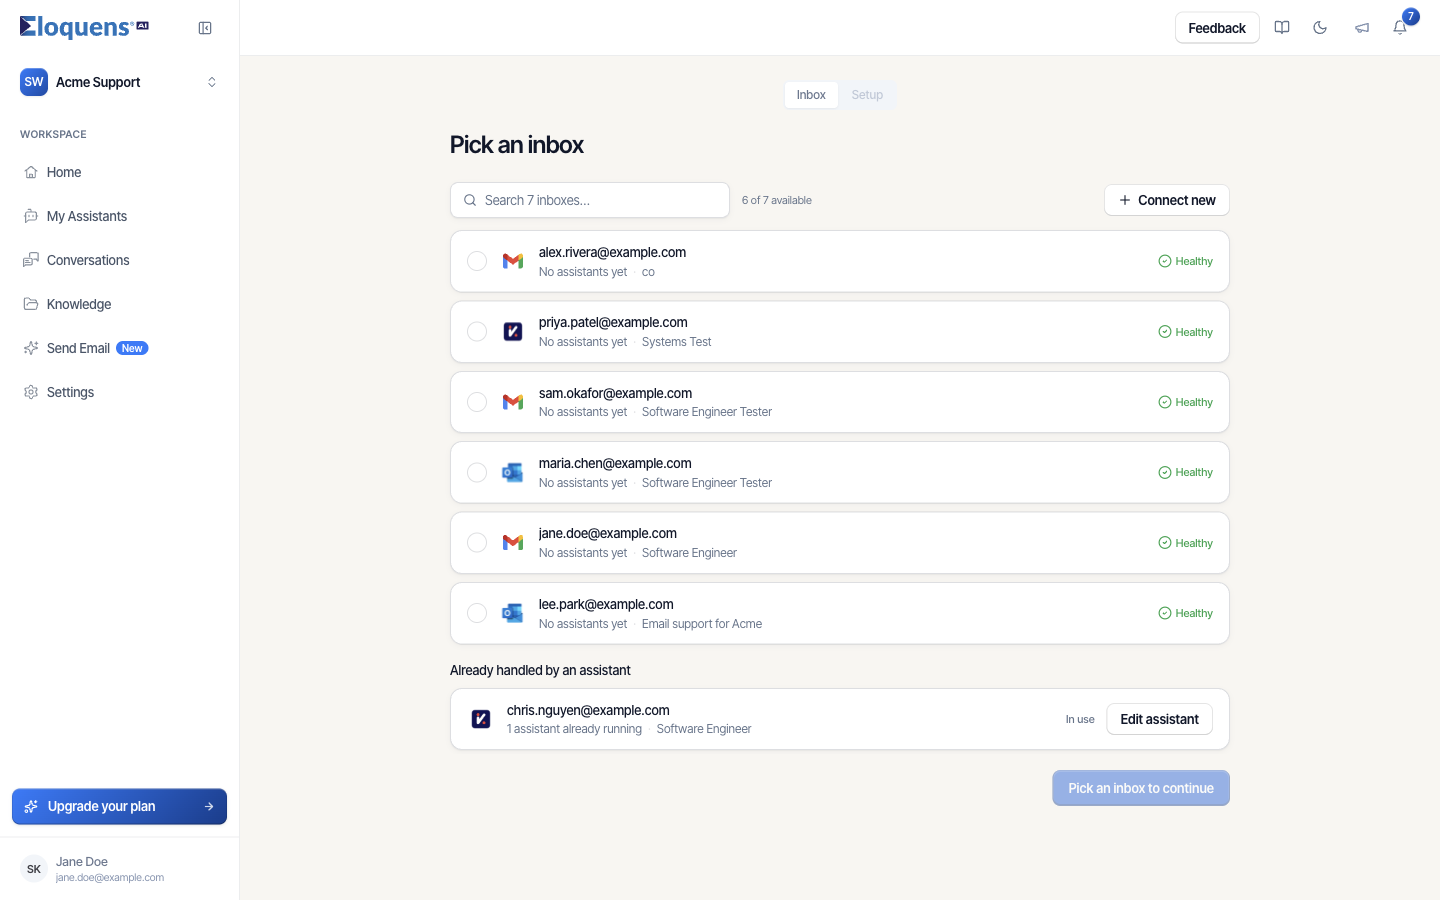Collapse the sidebar panel icon

coord(205,28)
